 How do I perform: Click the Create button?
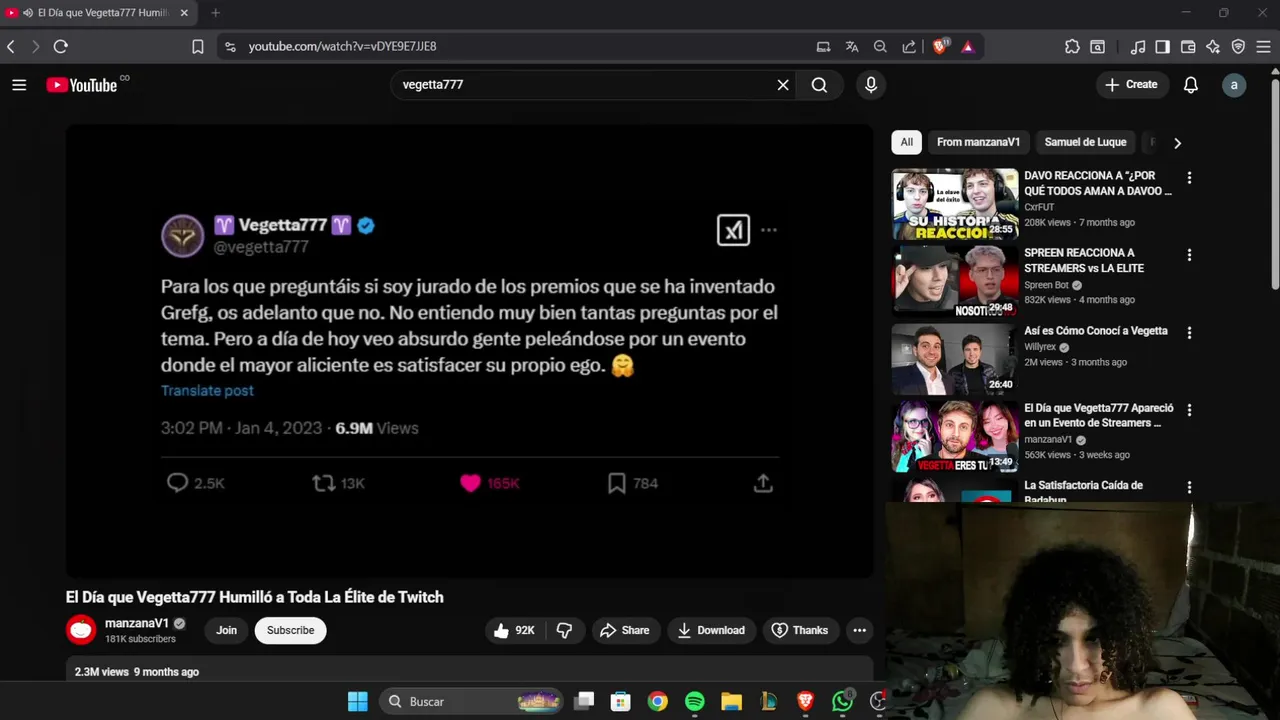(1131, 85)
